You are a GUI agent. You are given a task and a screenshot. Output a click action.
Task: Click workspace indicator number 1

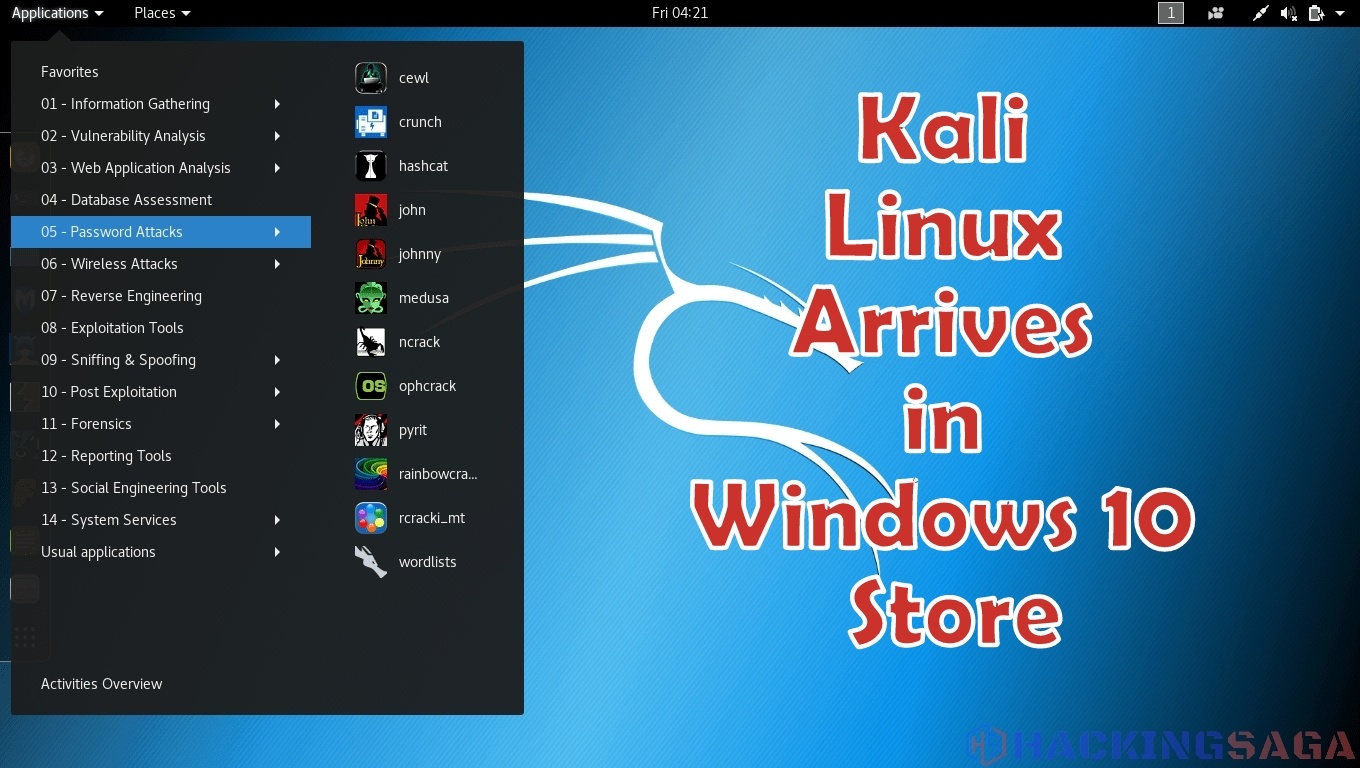[x=1171, y=13]
